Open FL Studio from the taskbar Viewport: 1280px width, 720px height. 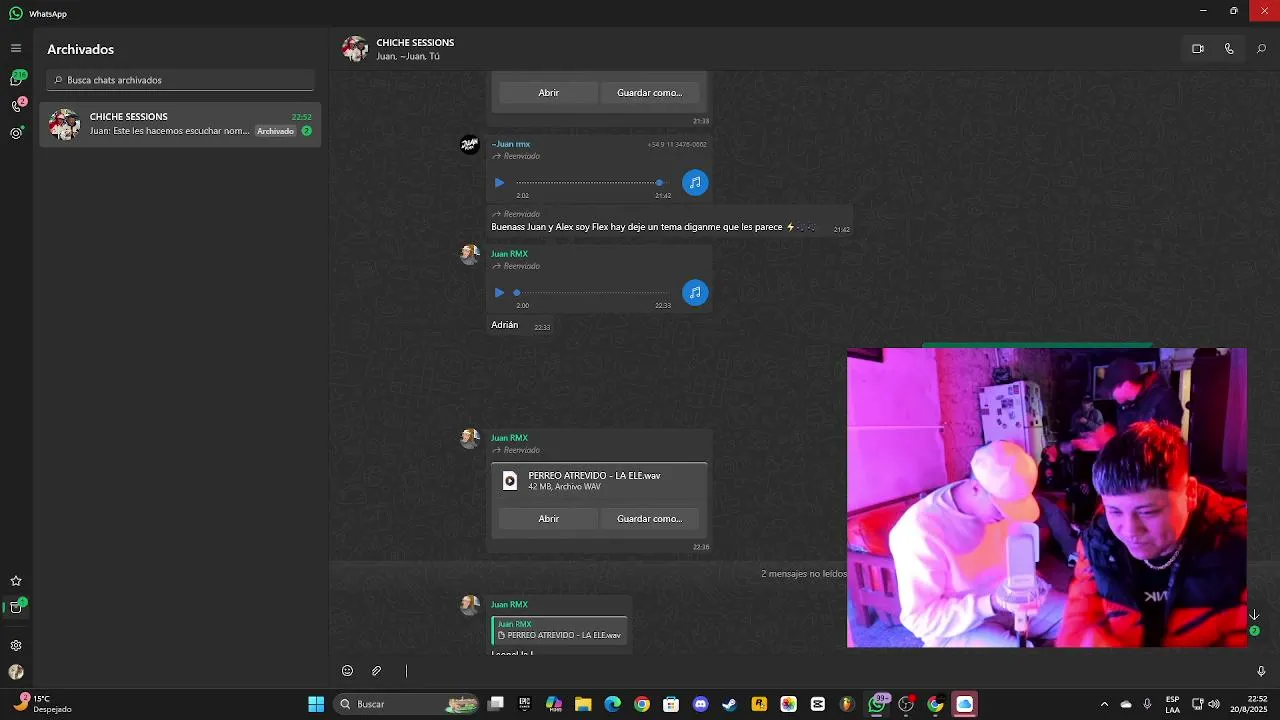847,704
